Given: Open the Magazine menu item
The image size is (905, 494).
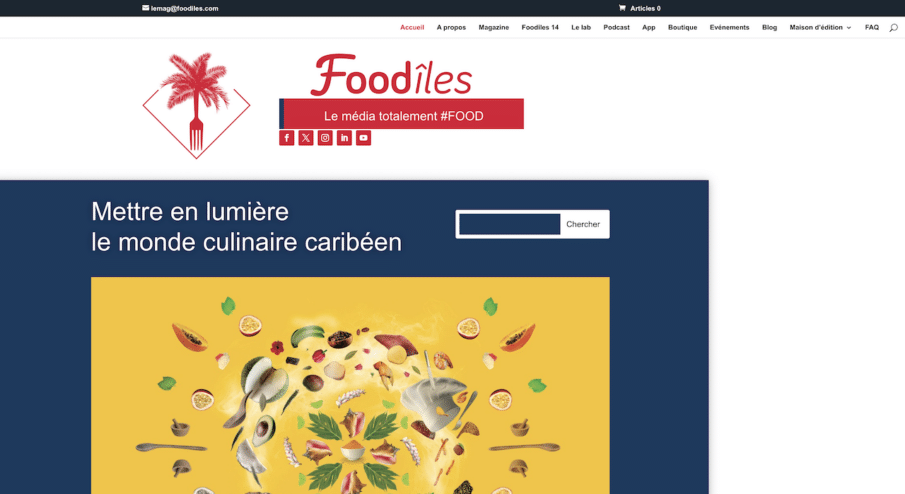Looking at the screenshot, I should pos(493,27).
